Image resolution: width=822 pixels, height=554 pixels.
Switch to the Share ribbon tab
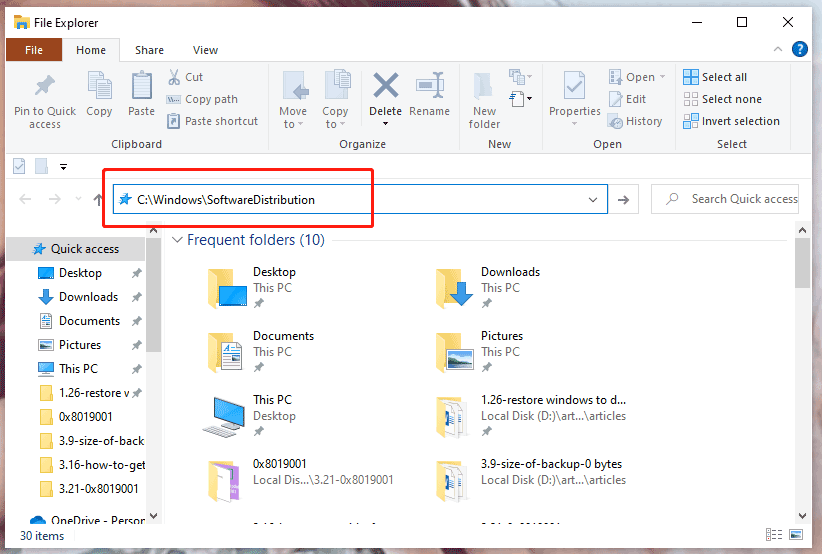(149, 50)
